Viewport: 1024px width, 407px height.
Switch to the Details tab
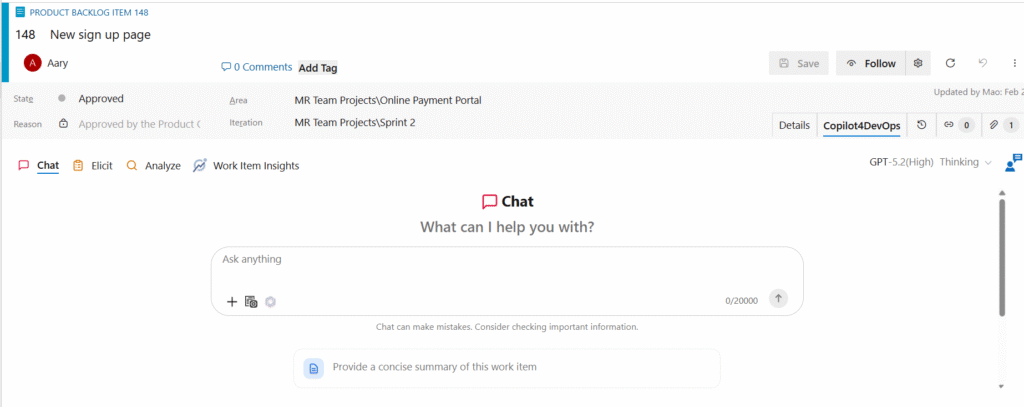[794, 125]
